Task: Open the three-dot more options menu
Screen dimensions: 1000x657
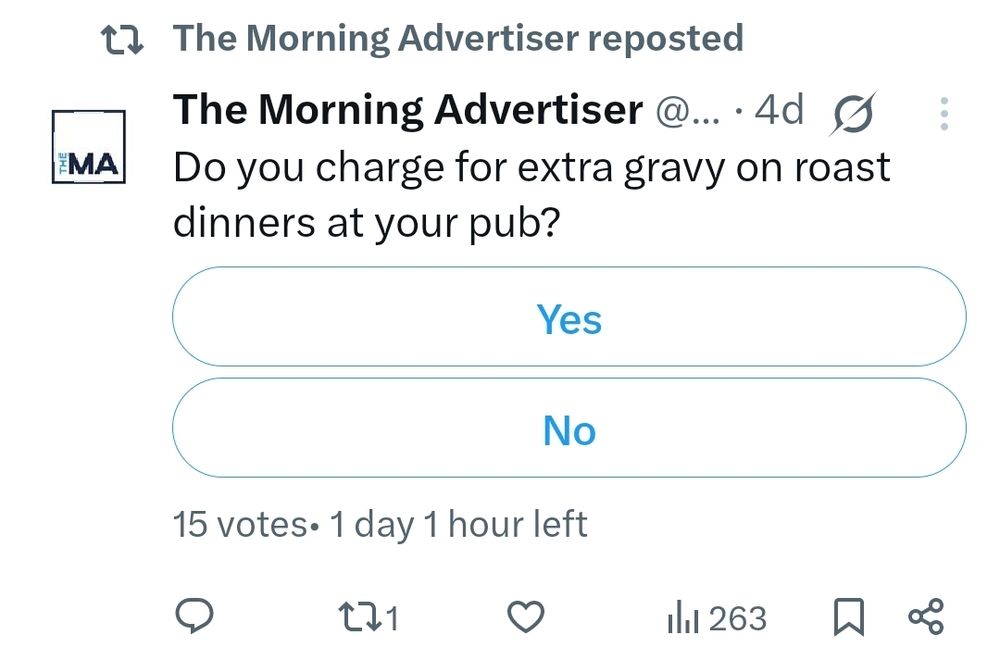Action: click(x=945, y=114)
